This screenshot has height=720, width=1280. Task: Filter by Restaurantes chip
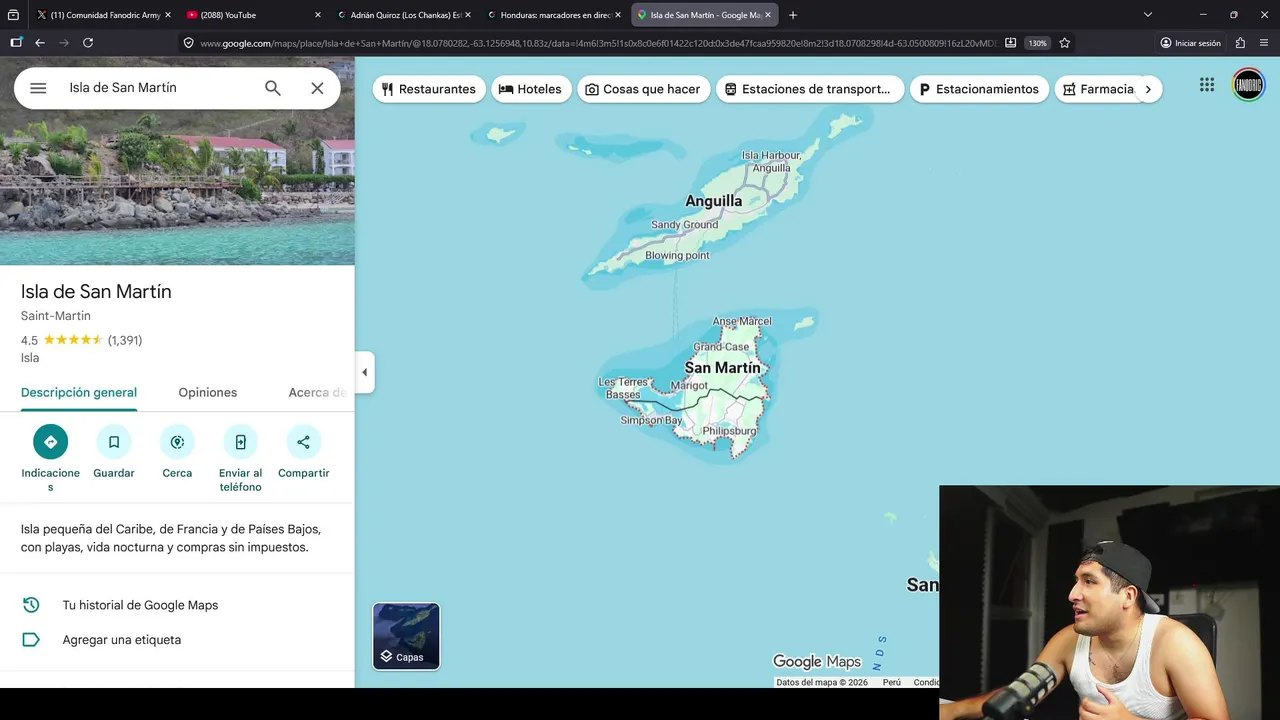pyautogui.click(x=429, y=89)
